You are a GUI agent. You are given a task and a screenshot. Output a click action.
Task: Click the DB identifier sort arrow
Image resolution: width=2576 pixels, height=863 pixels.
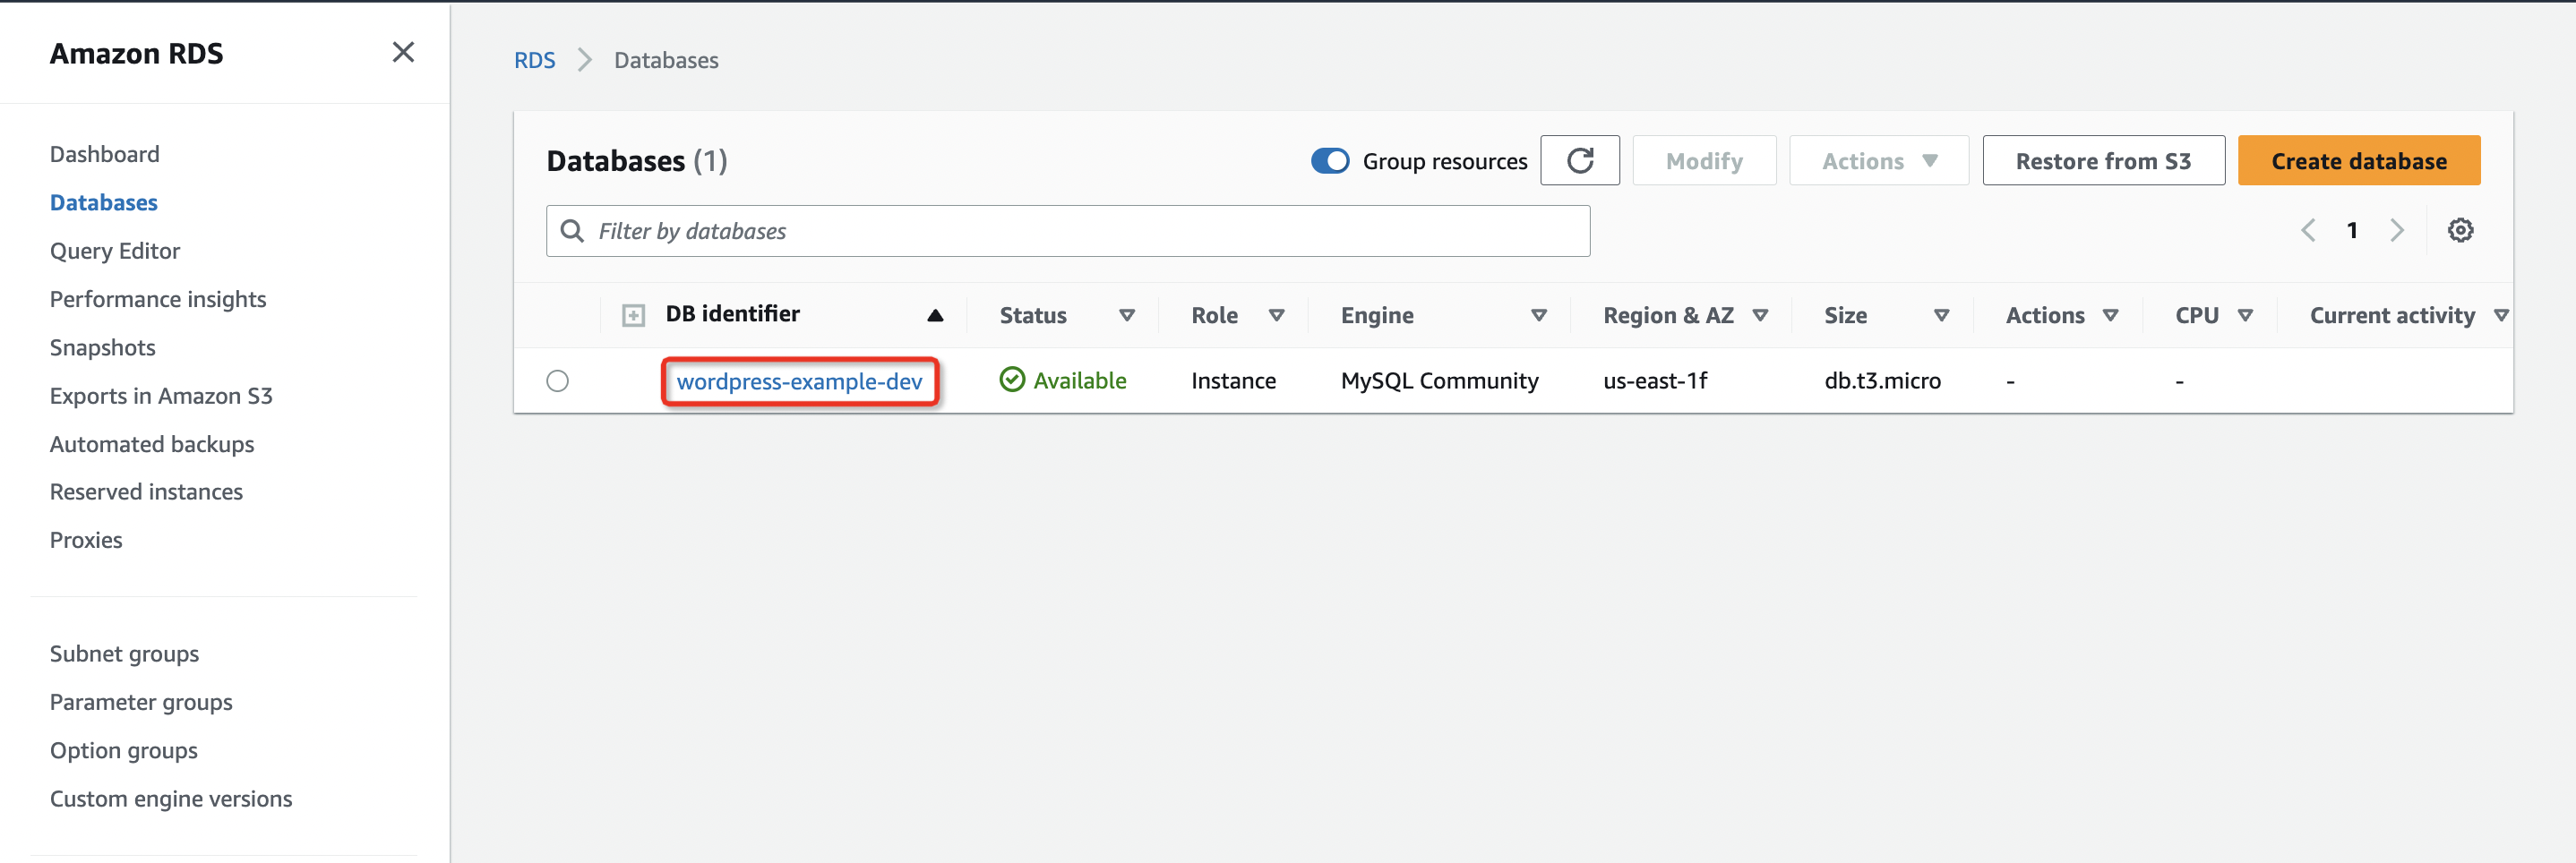[x=935, y=315]
